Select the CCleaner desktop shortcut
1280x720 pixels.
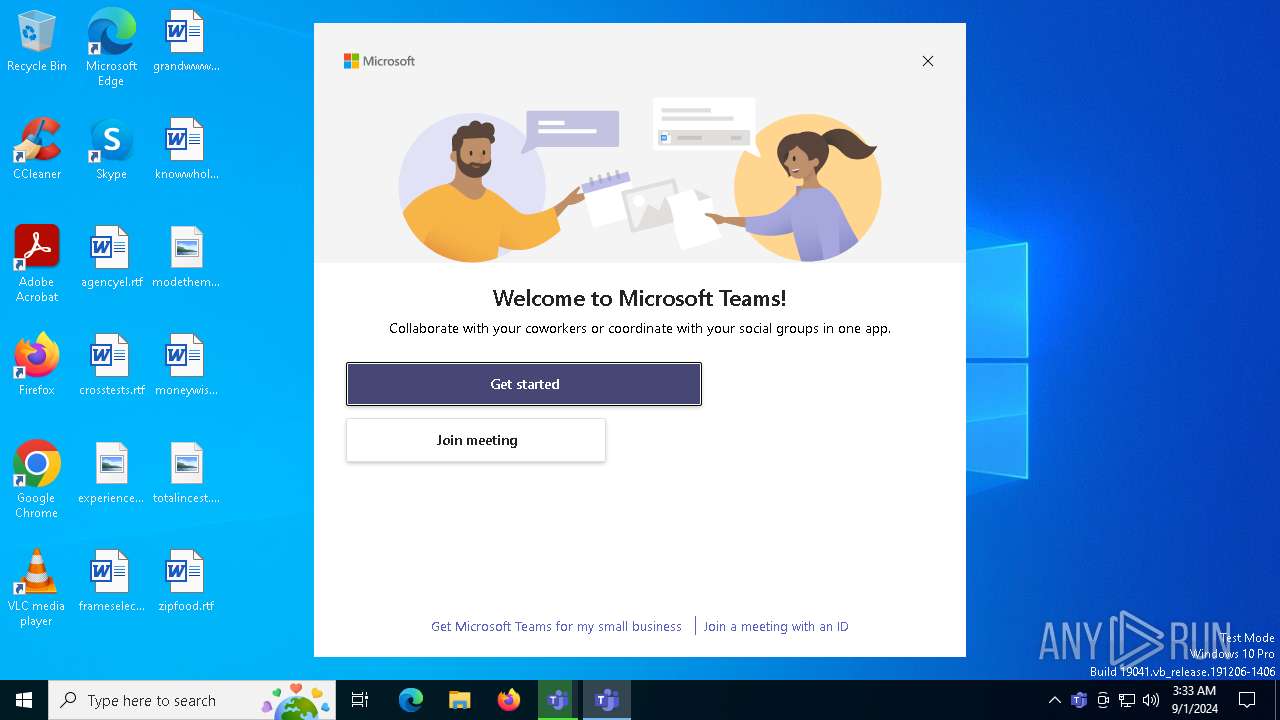point(37,150)
